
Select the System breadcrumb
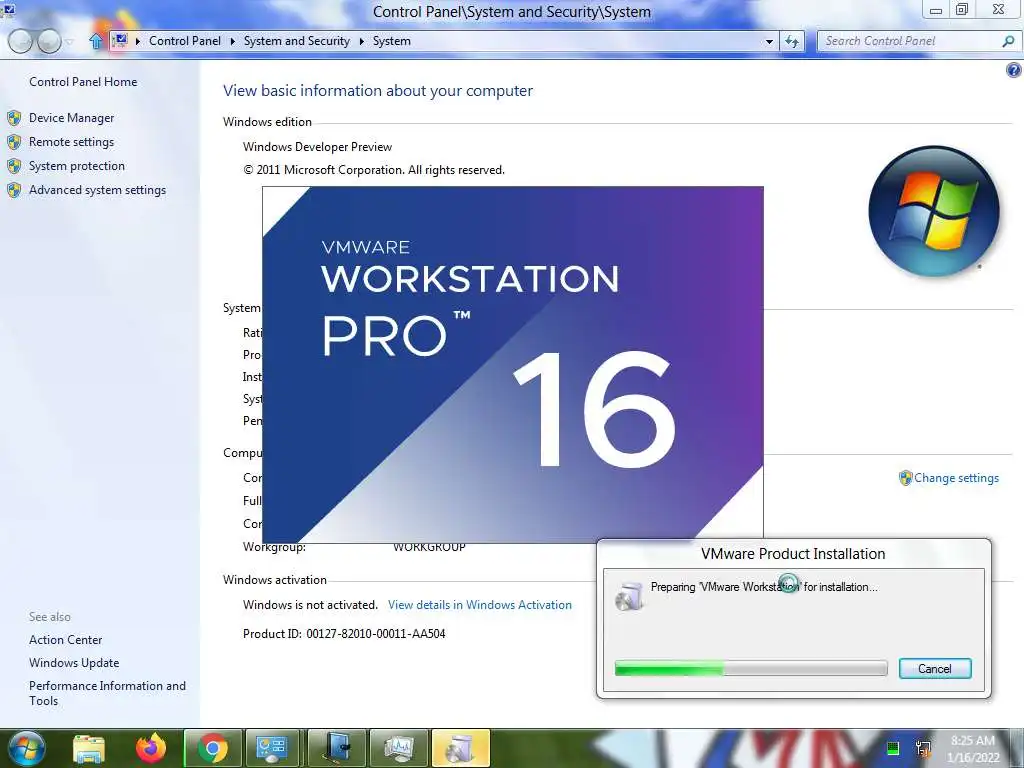tap(392, 41)
